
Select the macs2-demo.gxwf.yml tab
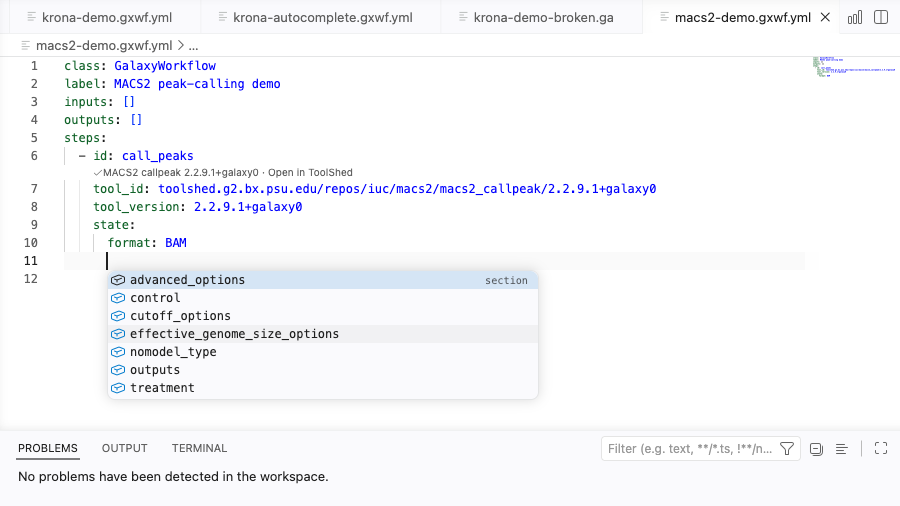point(742,17)
